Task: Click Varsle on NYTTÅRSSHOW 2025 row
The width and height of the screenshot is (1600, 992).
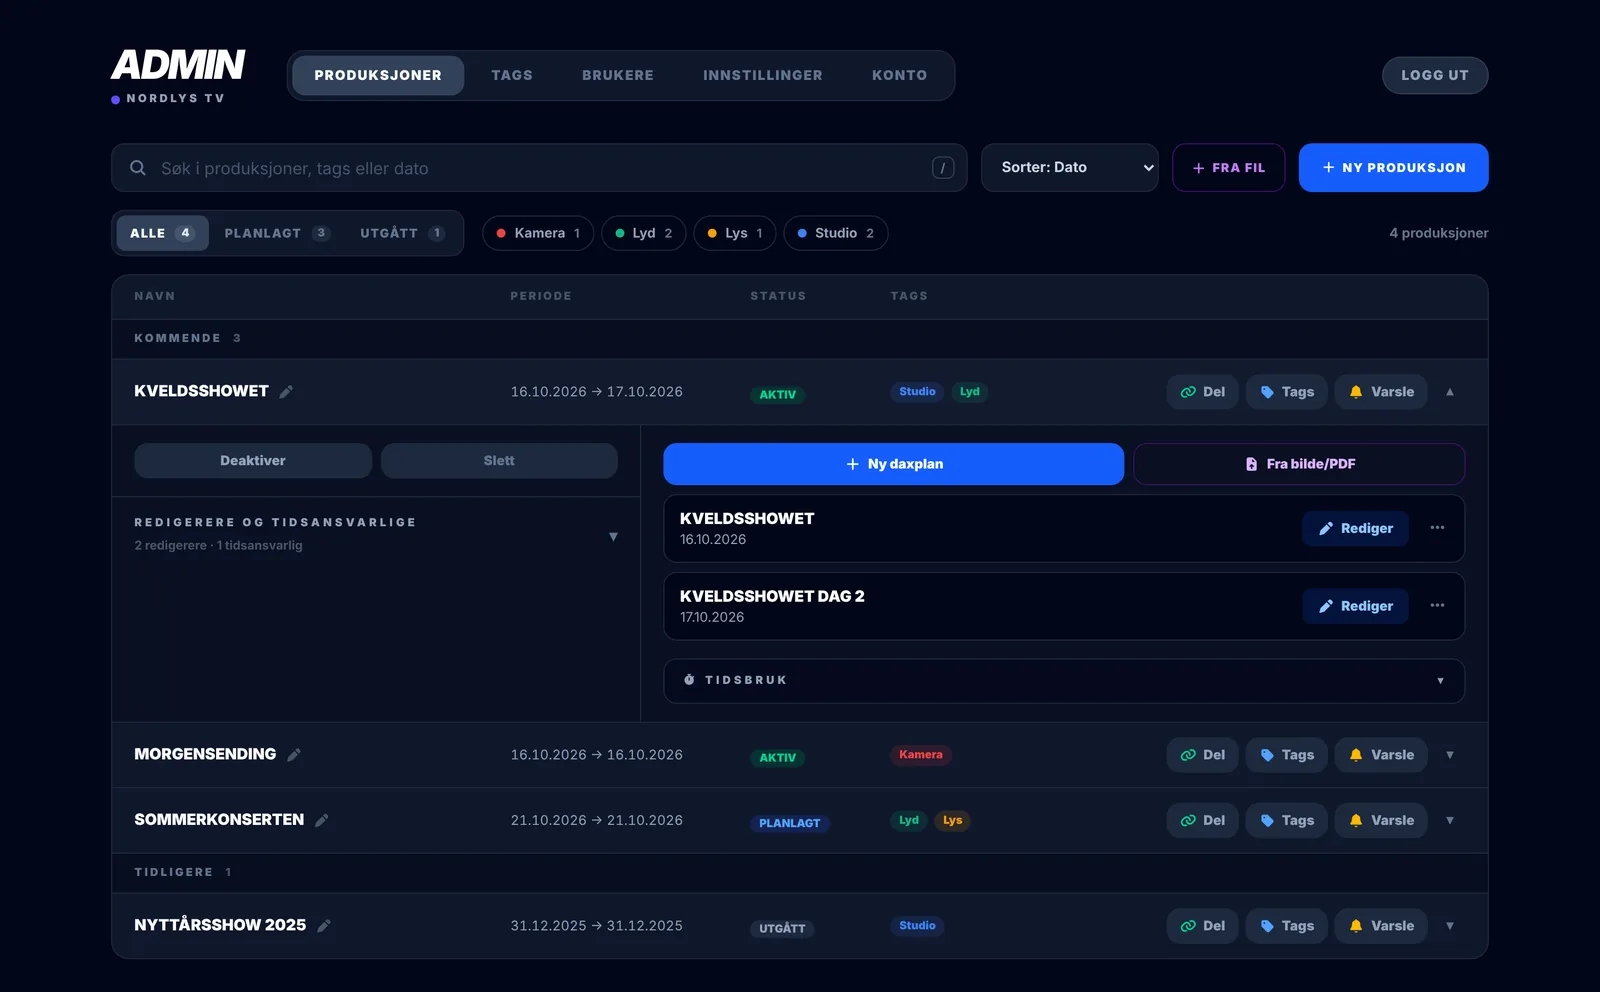Action: 1381,926
